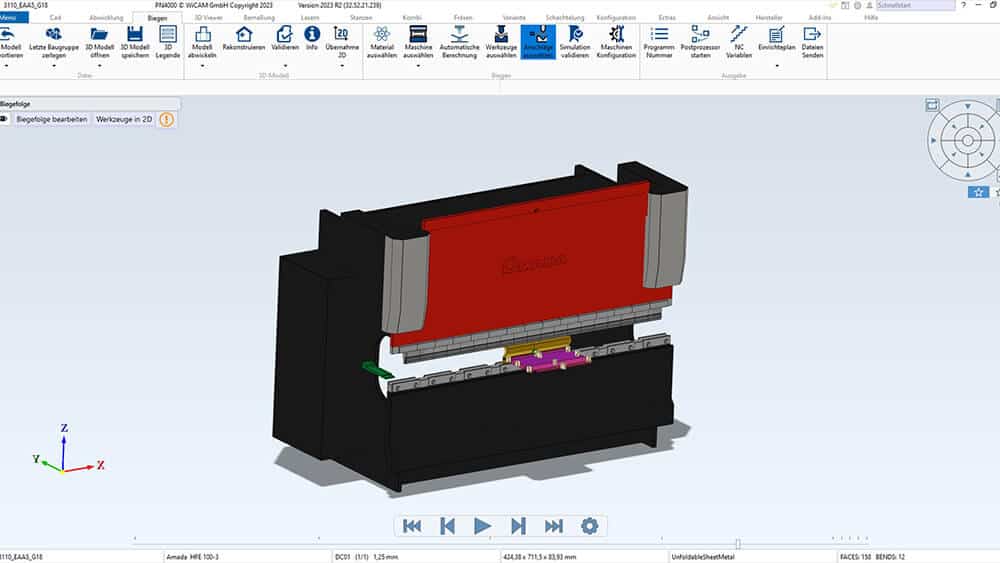Open the model Info icon
Screen dimensions: 1000x563
click(311, 36)
